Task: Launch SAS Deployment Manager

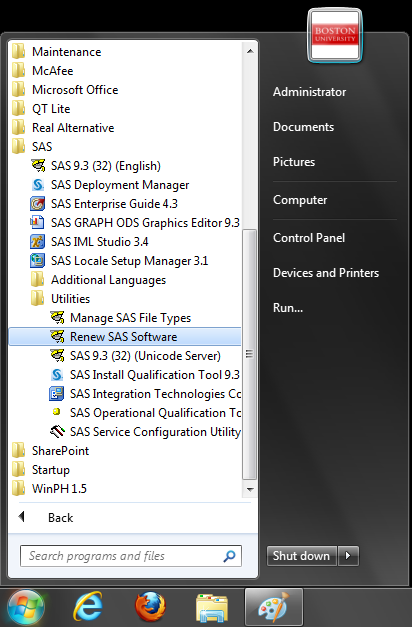Action: point(120,185)
